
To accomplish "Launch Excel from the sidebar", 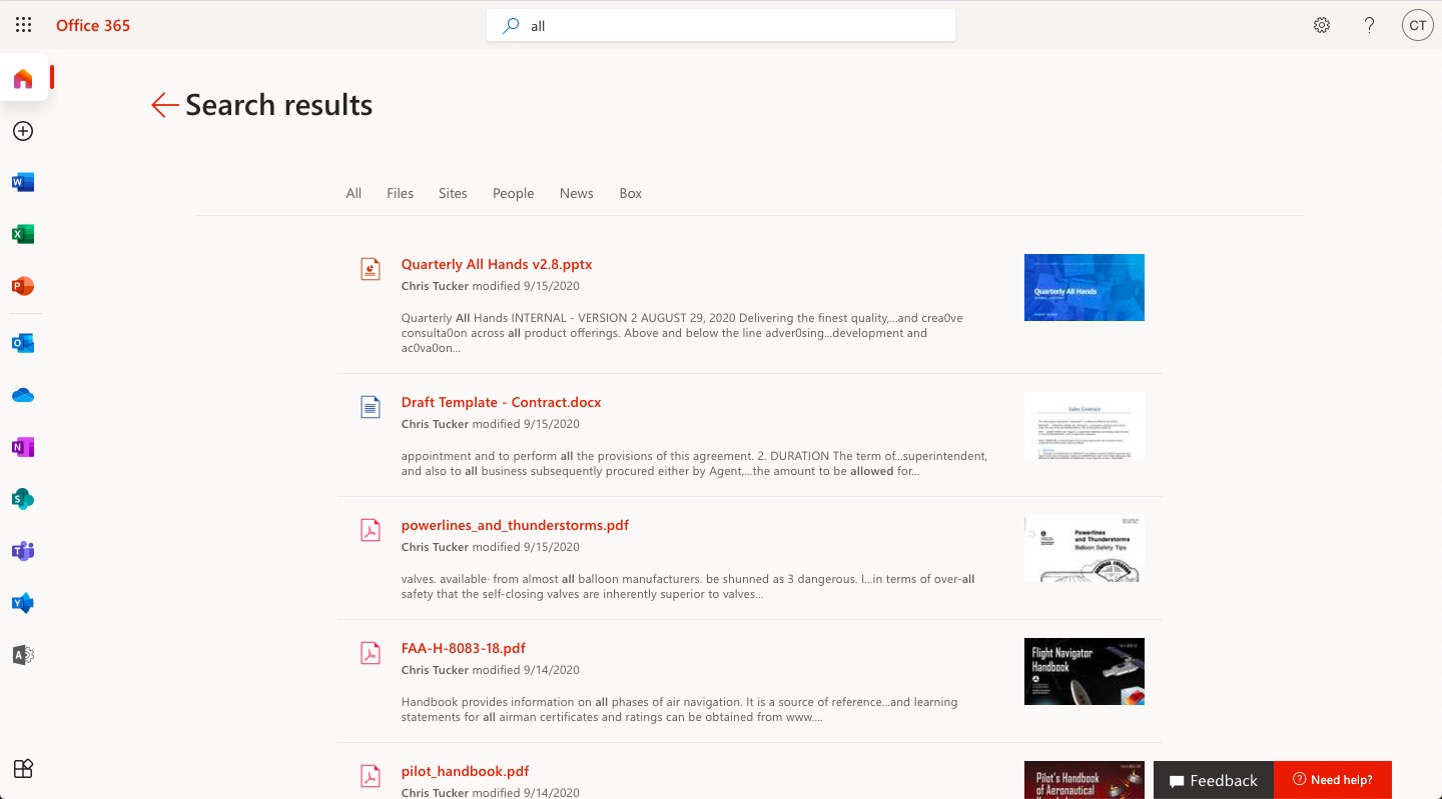I will click(x=23, y=234).
